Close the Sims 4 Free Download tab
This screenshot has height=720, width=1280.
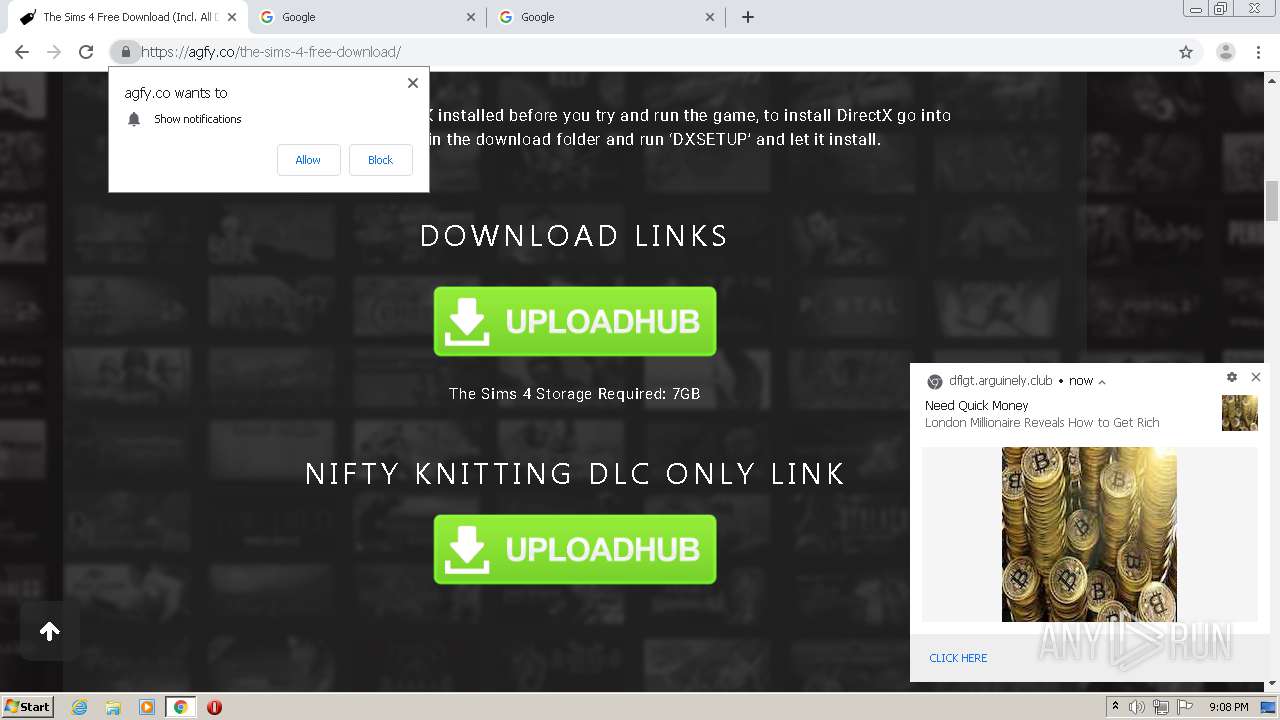(x=232, y=17)
